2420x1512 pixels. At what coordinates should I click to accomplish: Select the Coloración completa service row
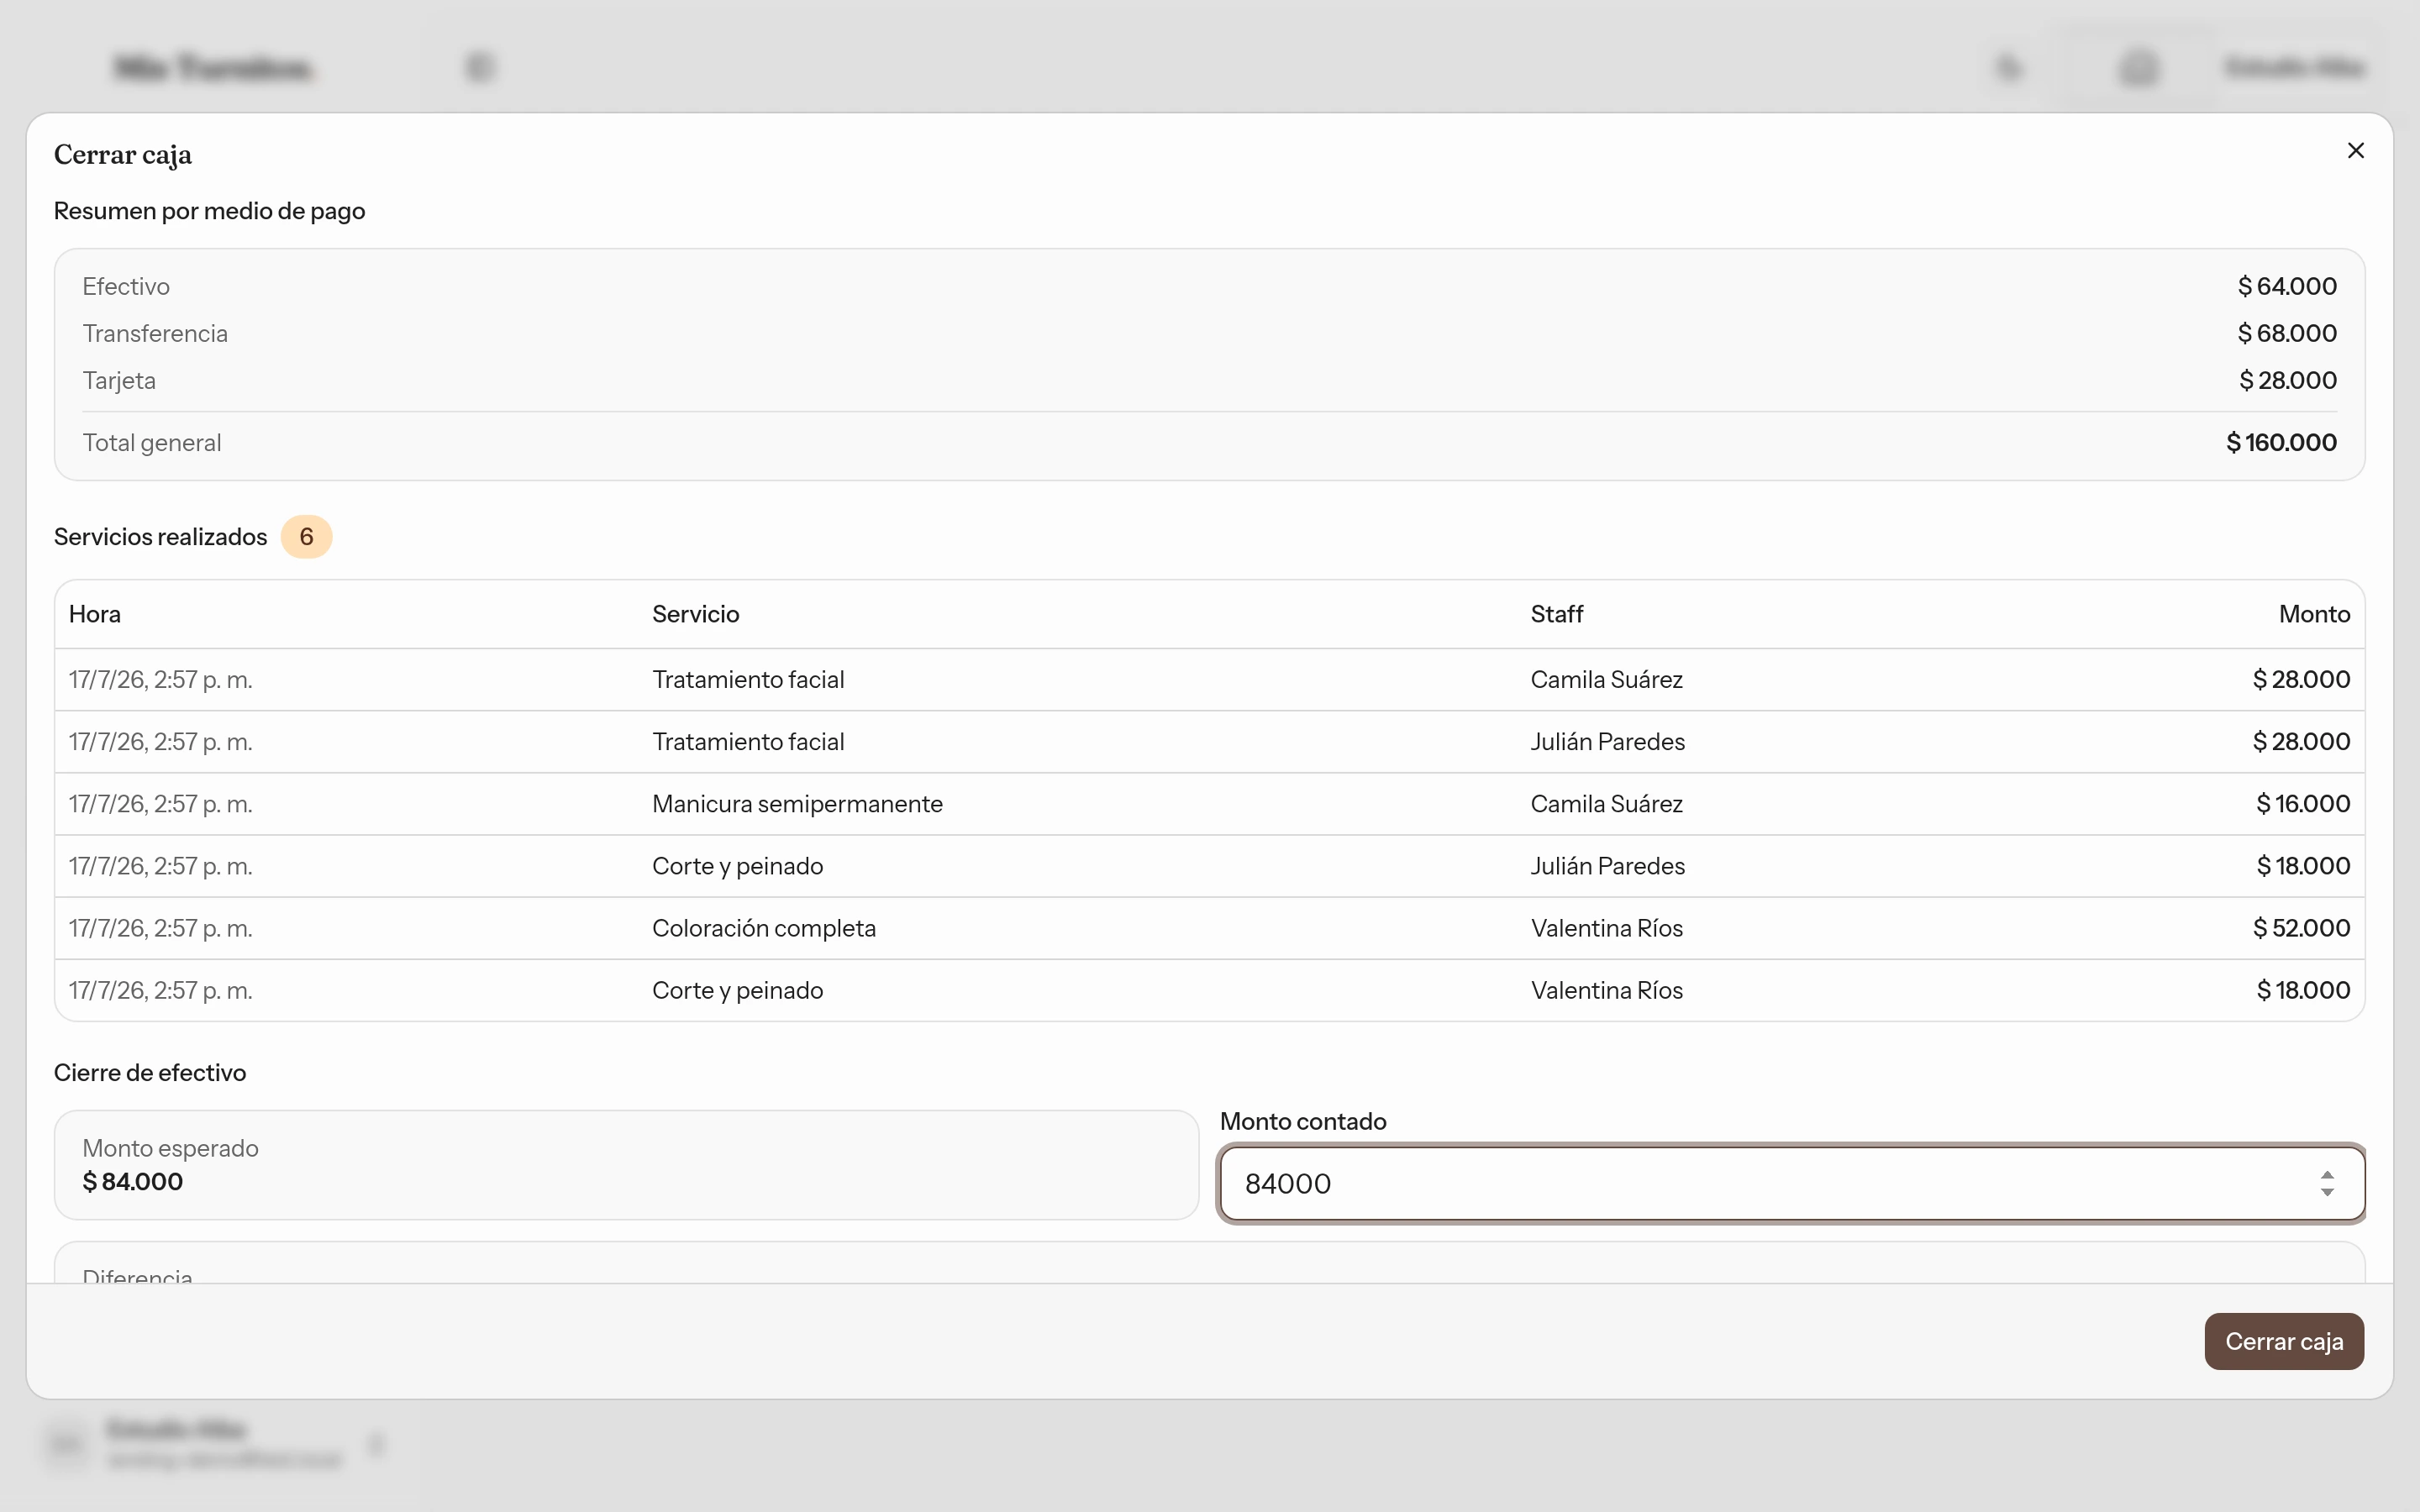point(1209,928)
